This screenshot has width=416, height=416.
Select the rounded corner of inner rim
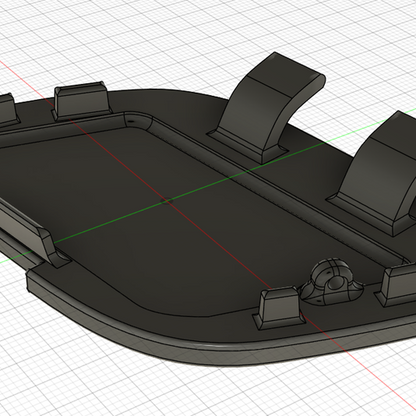(138, 120)
